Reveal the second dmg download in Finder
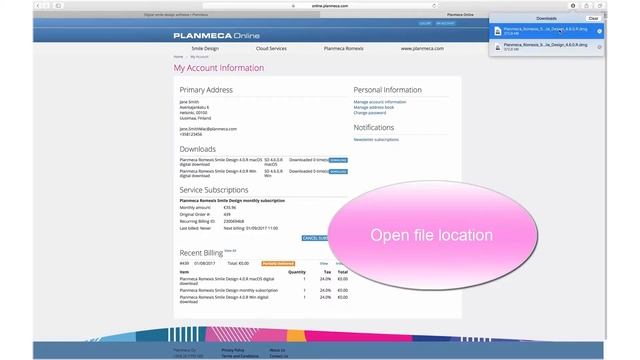640x360 pixels. tap(599, 47)
